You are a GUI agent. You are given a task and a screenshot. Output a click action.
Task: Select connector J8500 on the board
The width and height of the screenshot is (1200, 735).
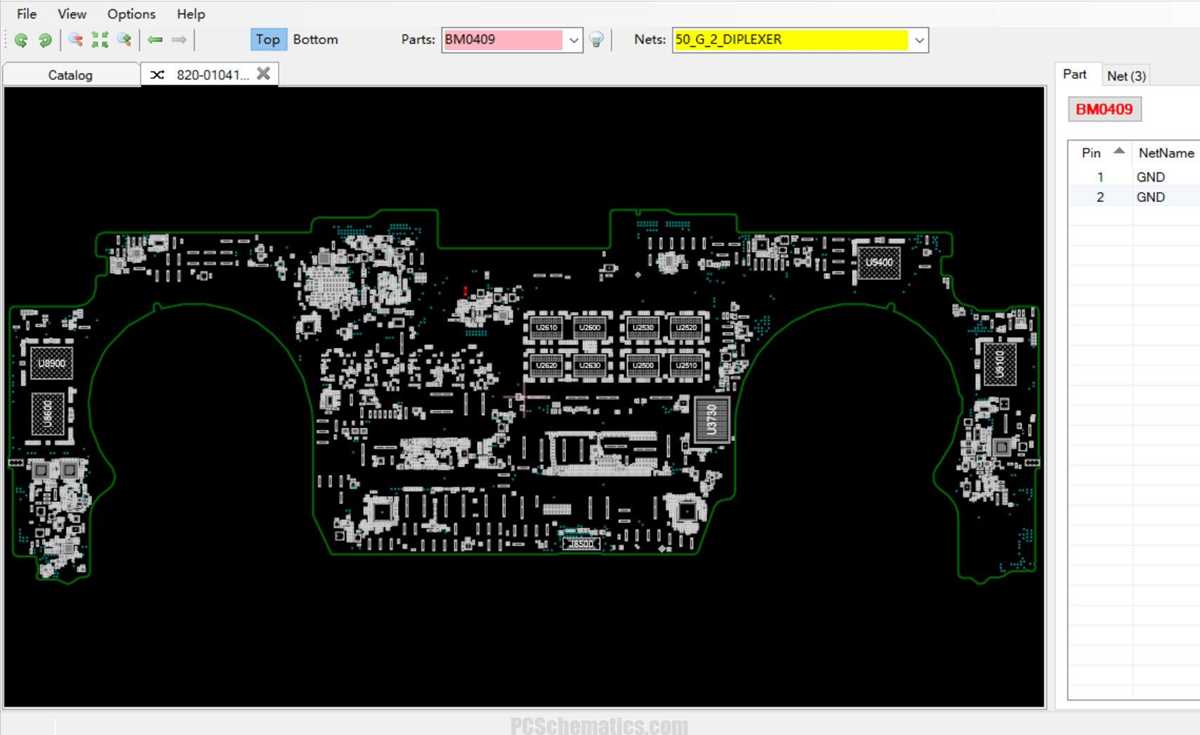pos(582,544)
